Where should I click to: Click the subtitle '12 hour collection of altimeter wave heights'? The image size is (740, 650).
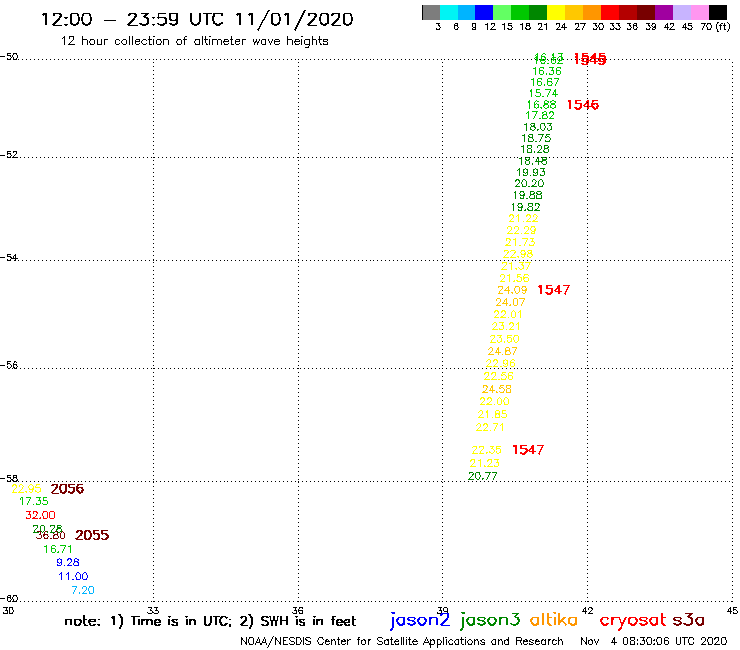194,41
